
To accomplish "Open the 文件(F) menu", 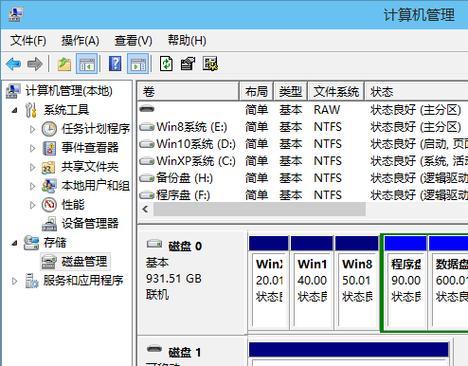I will pos(28,41).
